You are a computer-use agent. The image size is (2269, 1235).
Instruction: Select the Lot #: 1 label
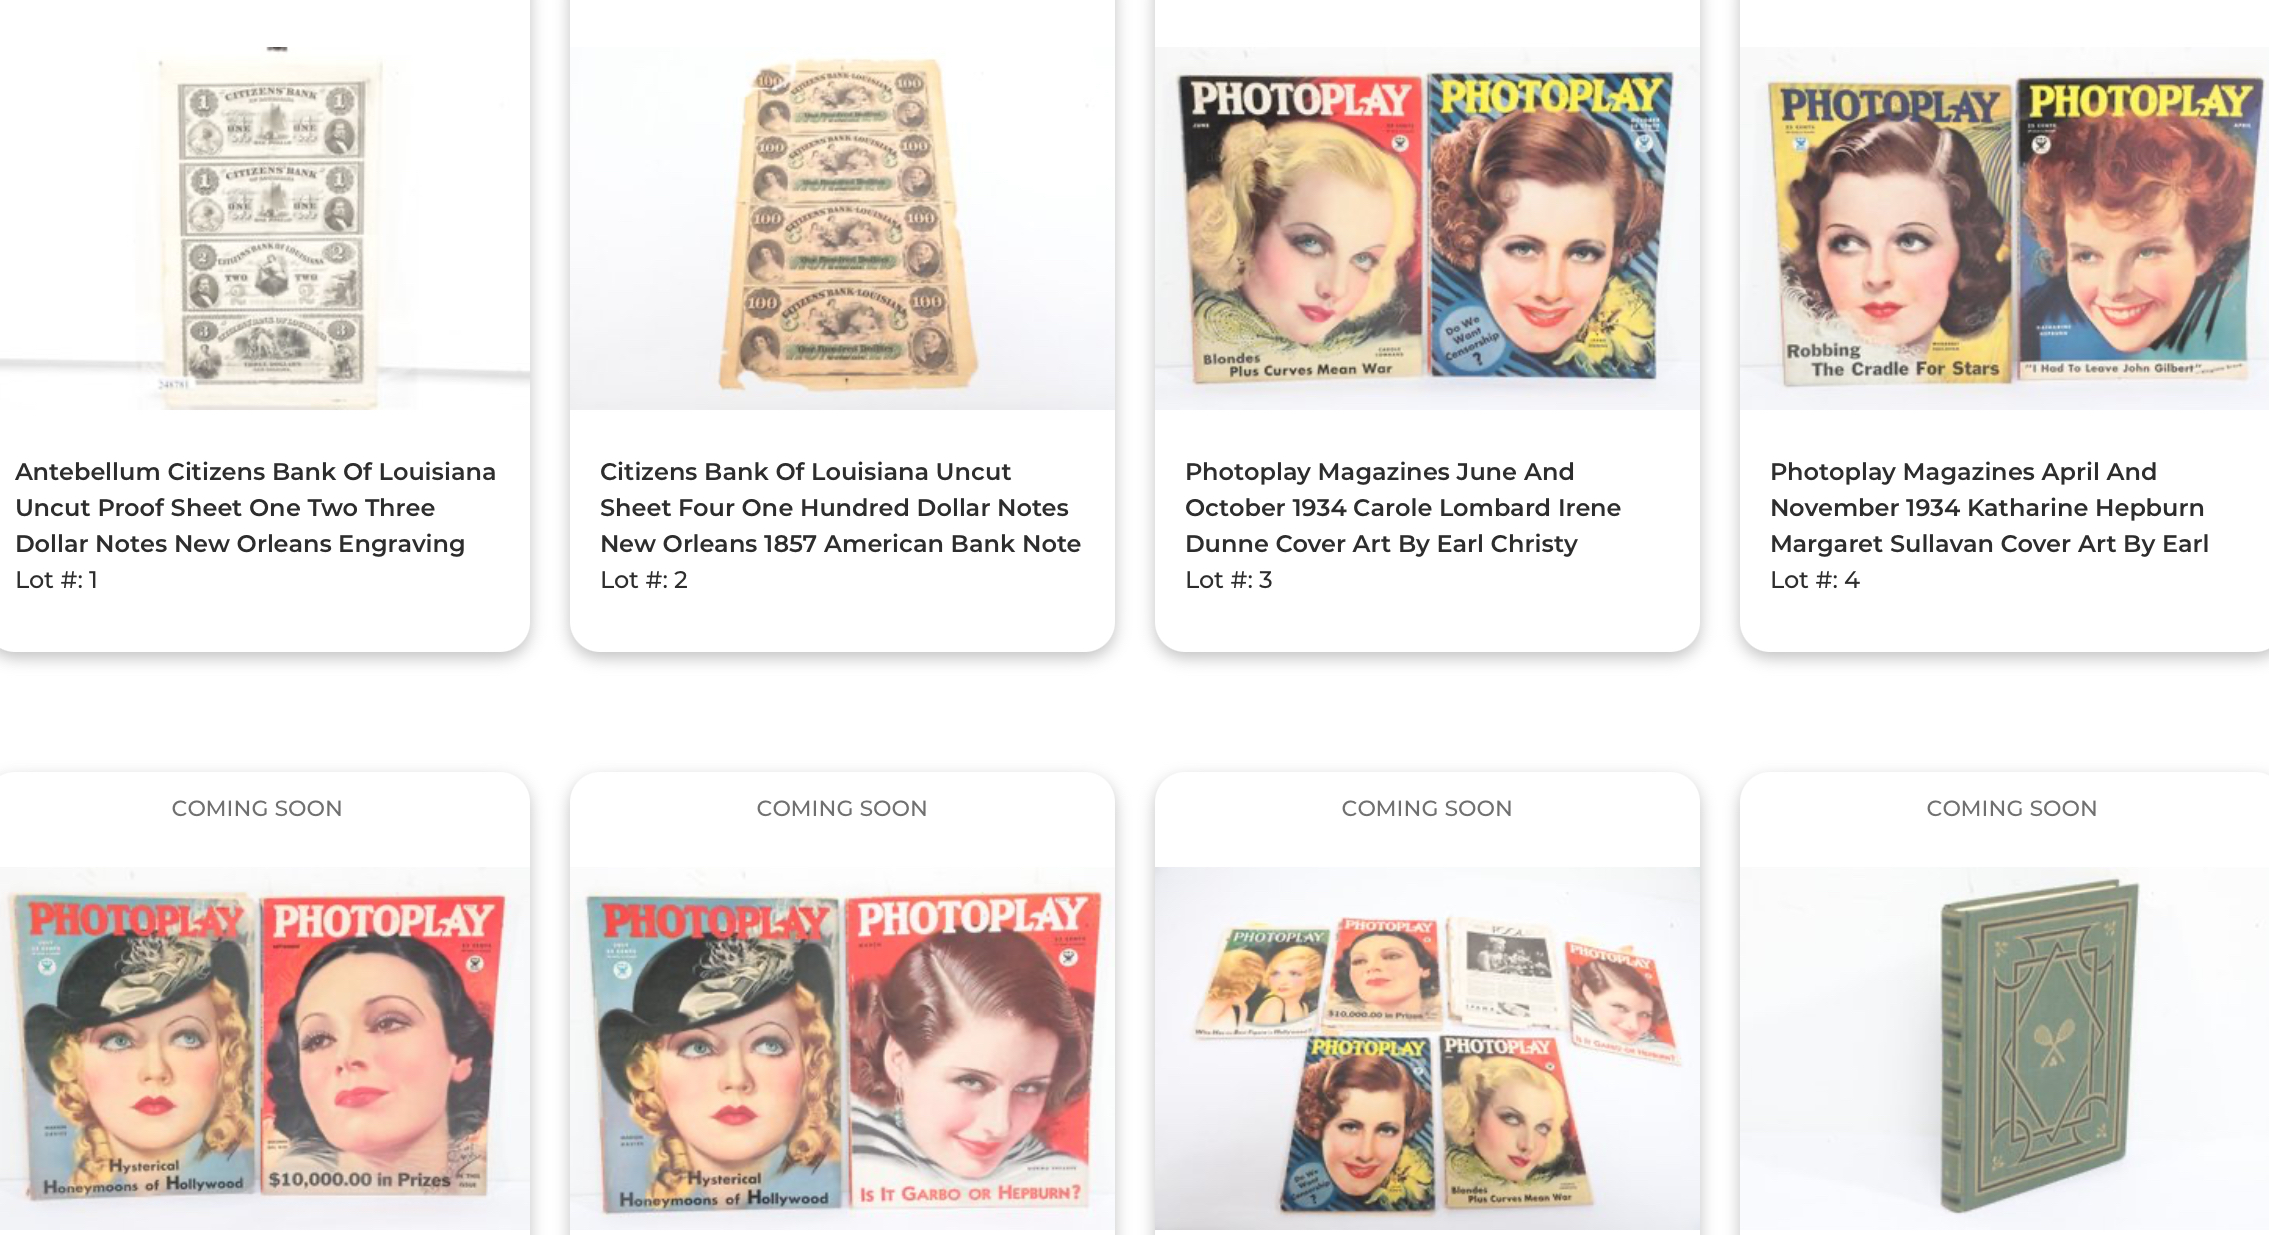(56, 580)
